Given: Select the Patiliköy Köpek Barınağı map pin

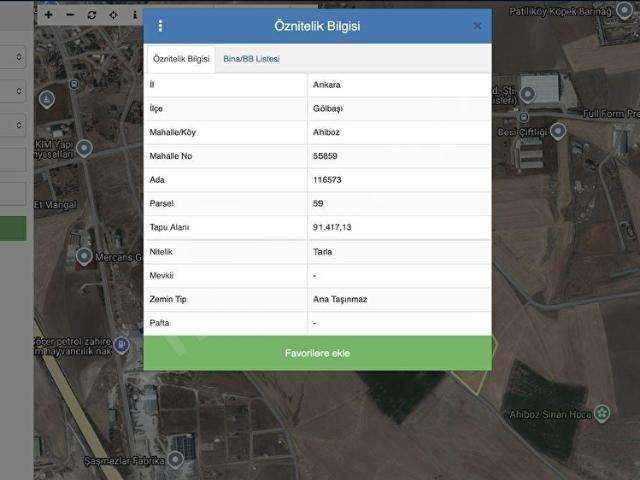Looking at the screenshot, I should (624, 10).
